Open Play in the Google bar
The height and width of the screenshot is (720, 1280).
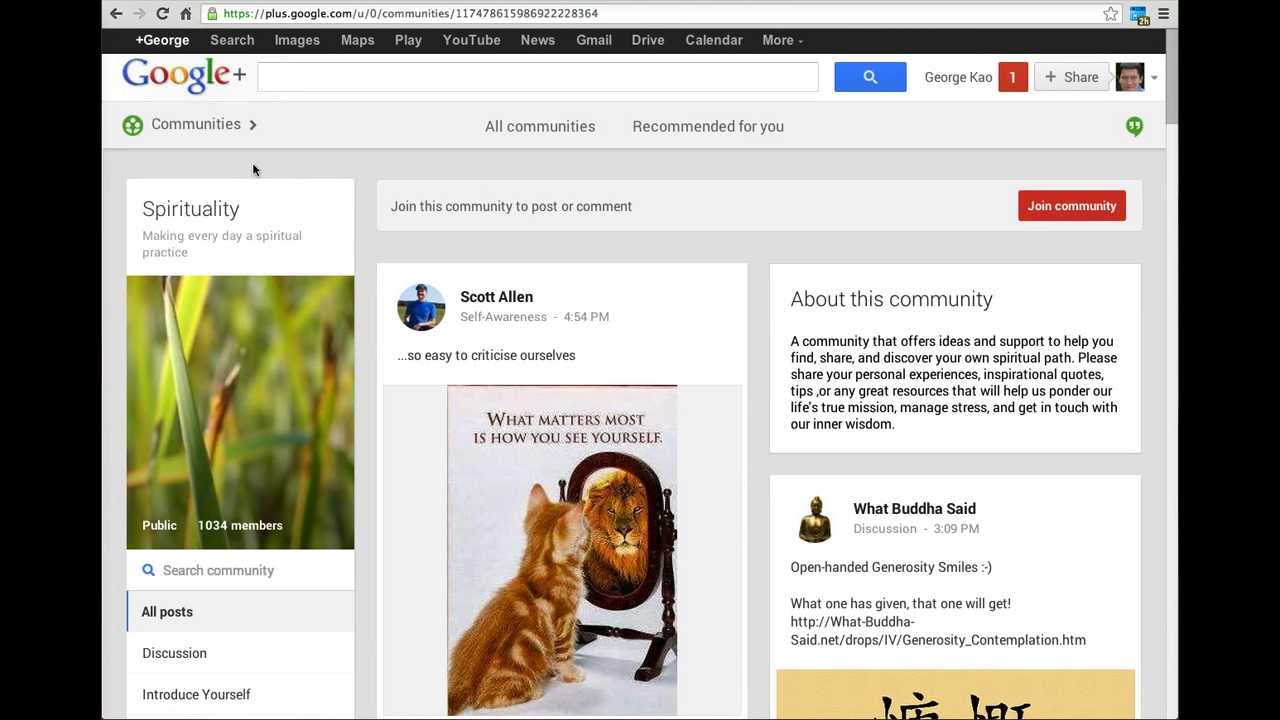(408, 40)
